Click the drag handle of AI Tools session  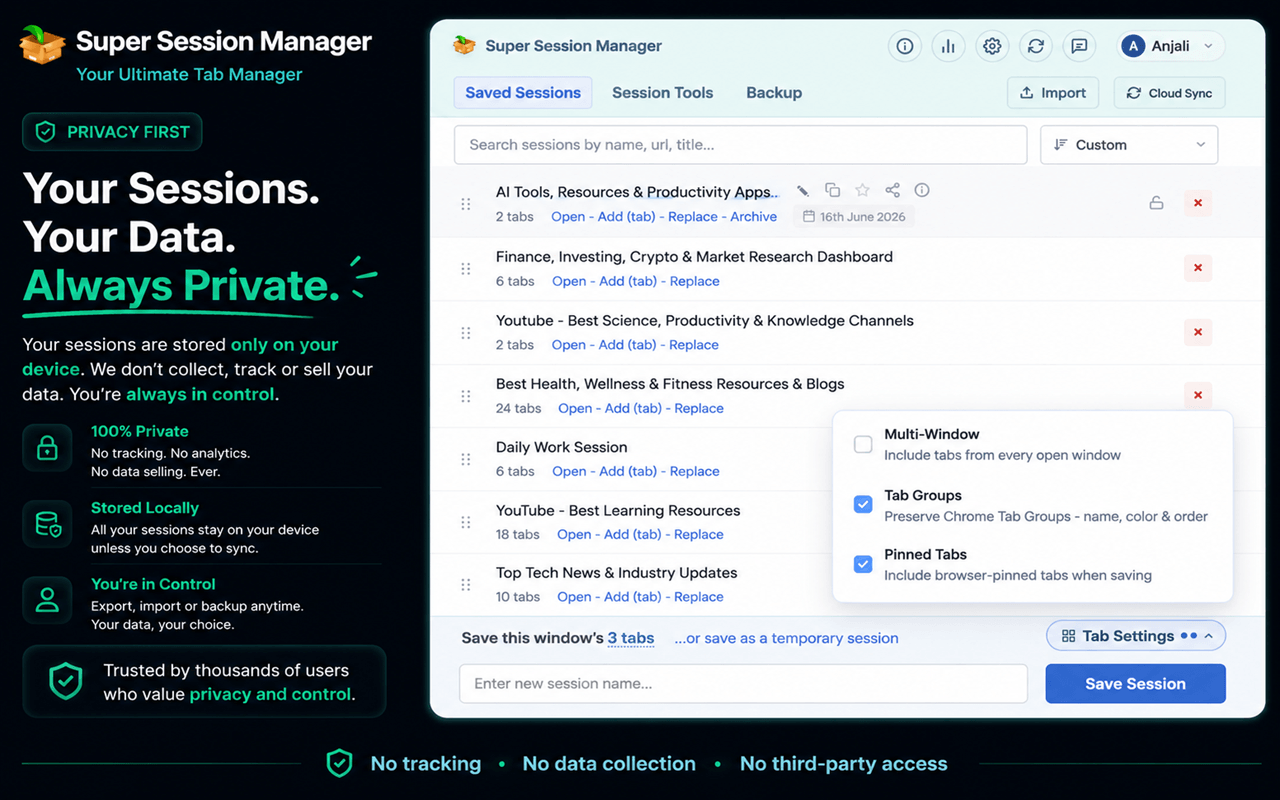466,204
